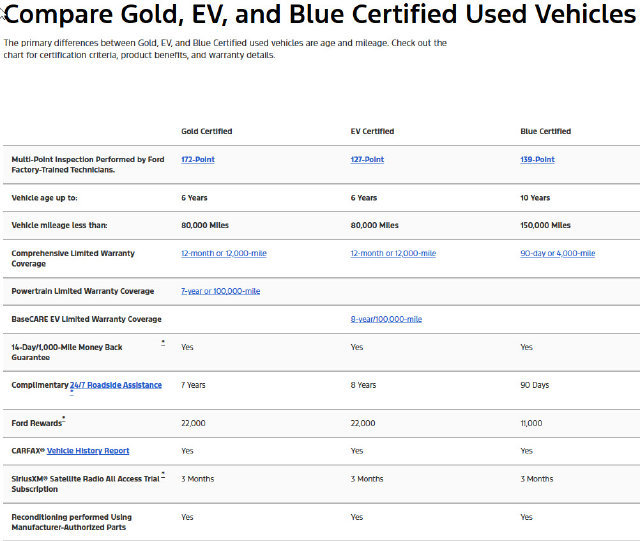The height and width of the screenshot is (541, 640).
Task: Click EV Certified 12-month or 12,000-mile link
Action: point(393,253)
